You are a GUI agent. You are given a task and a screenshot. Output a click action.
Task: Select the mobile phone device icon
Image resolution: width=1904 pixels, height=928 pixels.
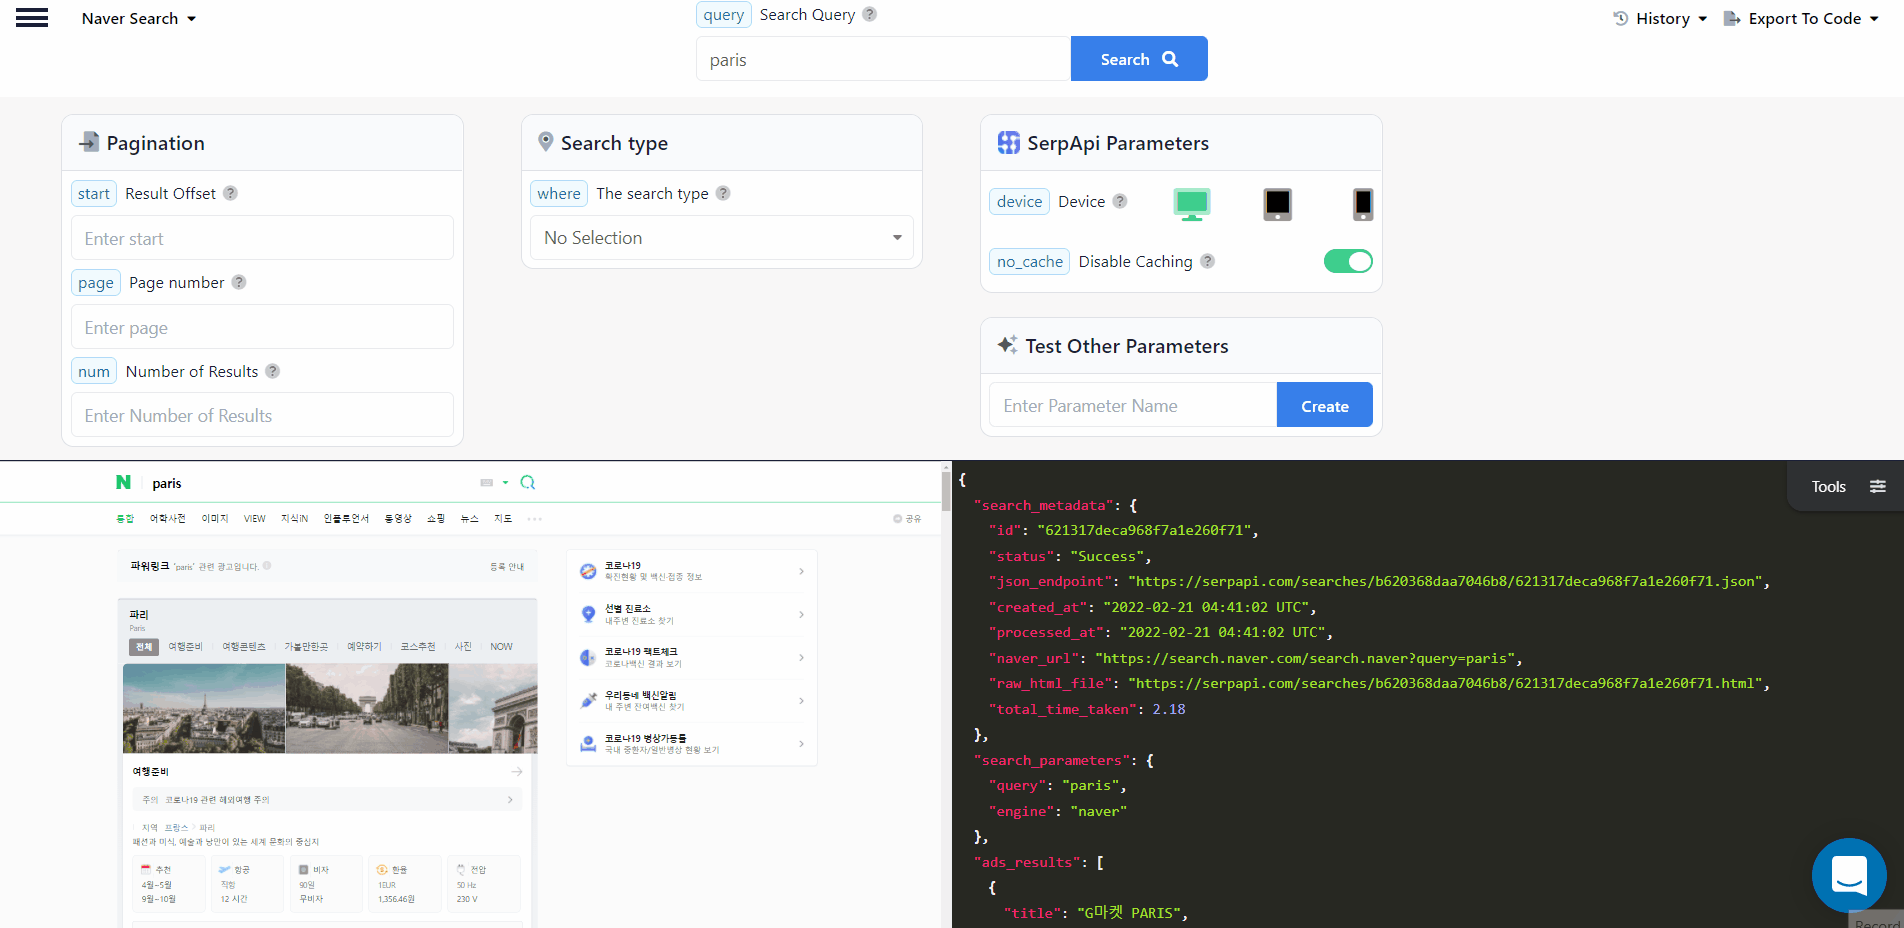[x=1362, y=204]
